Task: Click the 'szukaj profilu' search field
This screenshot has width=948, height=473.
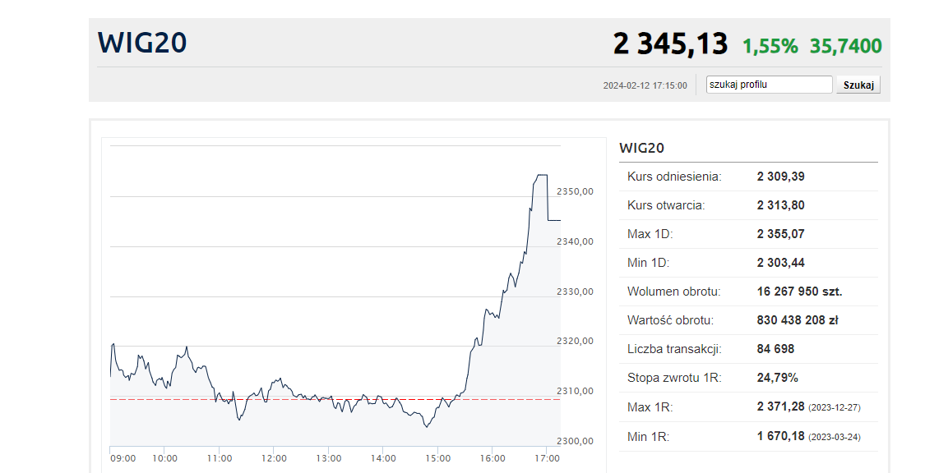Action: (x=768, y=85)
